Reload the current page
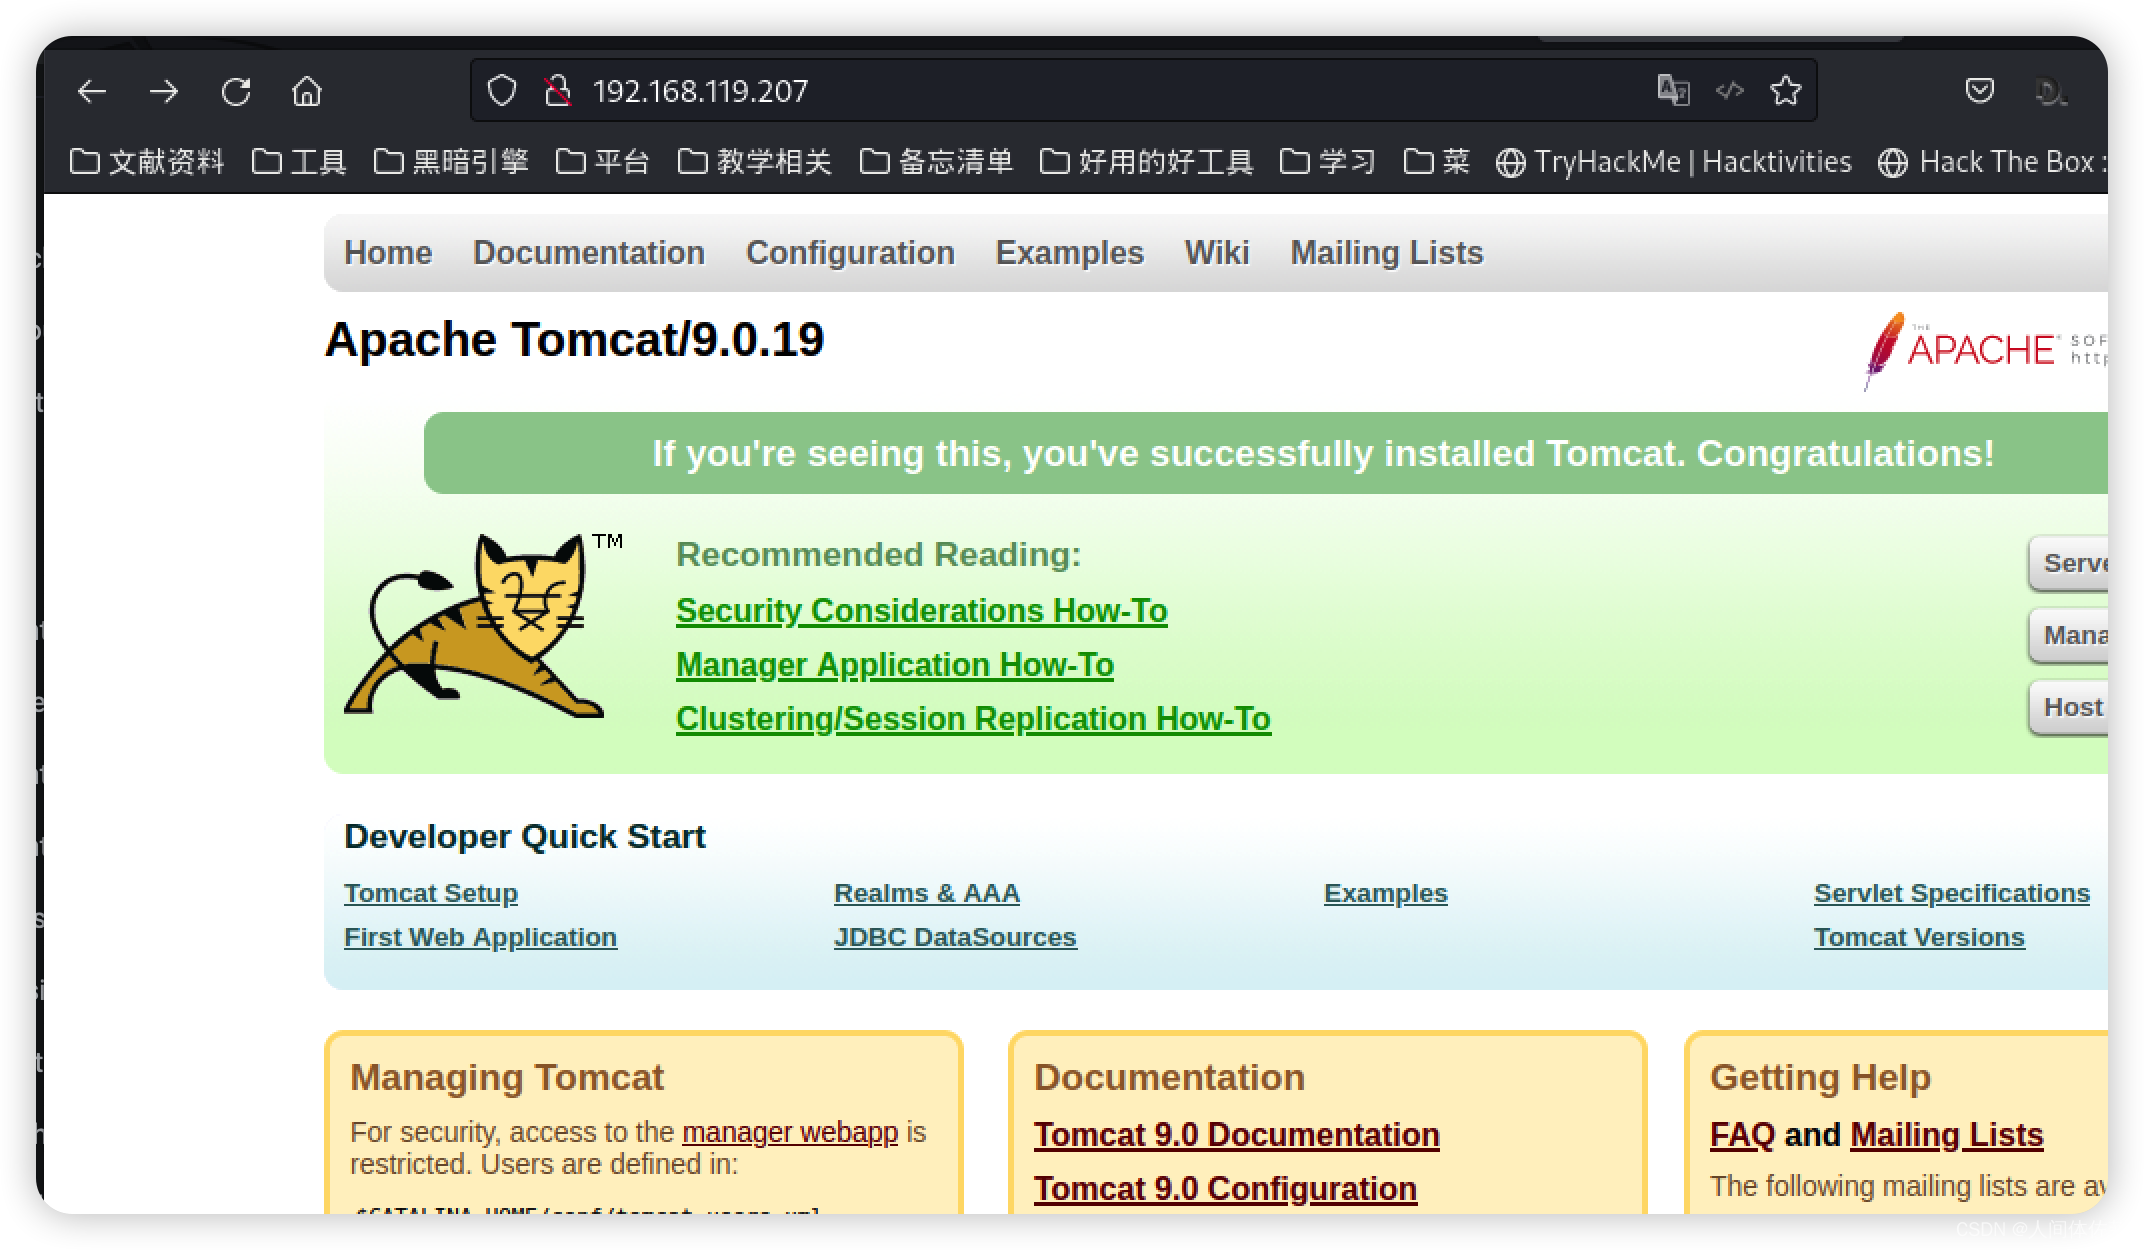The image size is (2144, 1250). [236, 91]
